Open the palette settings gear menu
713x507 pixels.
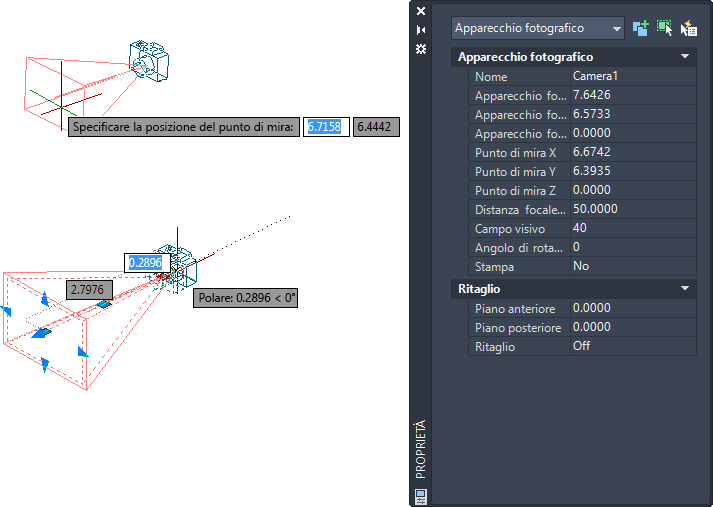(421, 49)
